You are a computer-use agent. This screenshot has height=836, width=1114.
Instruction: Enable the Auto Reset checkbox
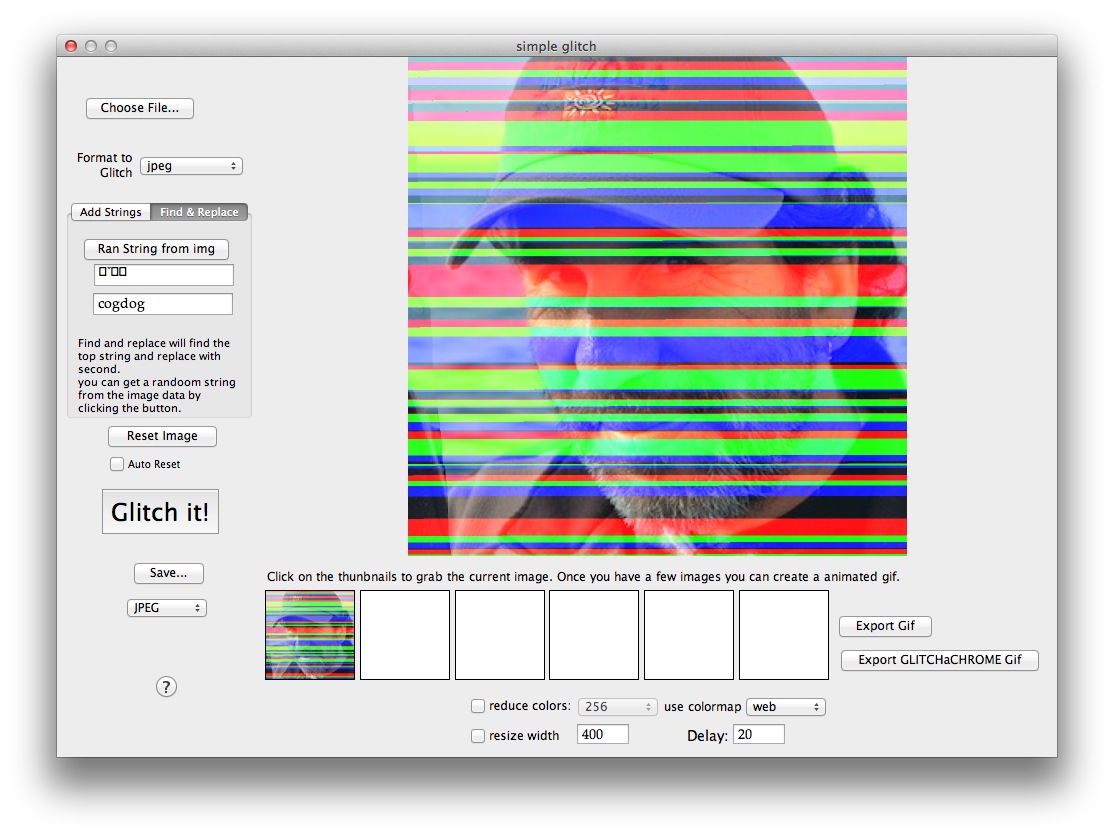click(x=117, y=464)
